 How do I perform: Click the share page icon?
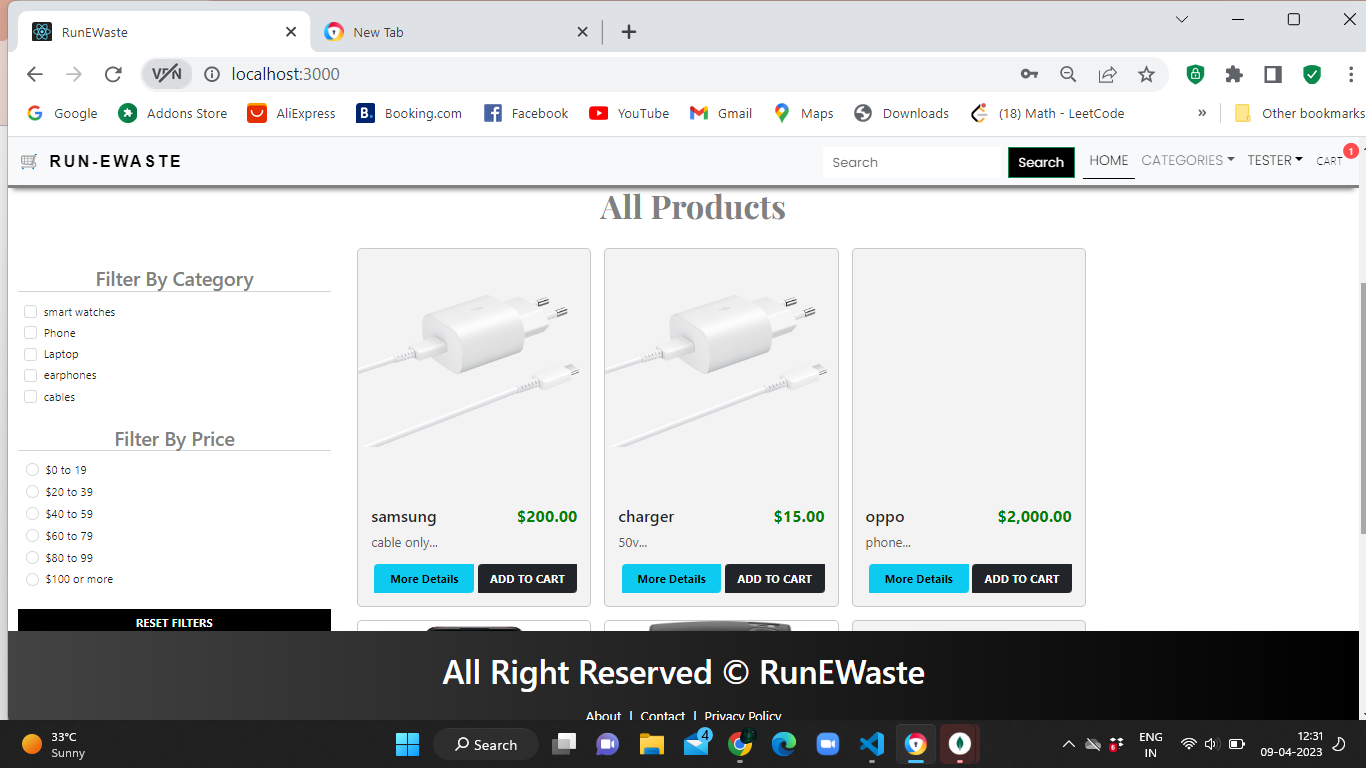(1107, 74)
